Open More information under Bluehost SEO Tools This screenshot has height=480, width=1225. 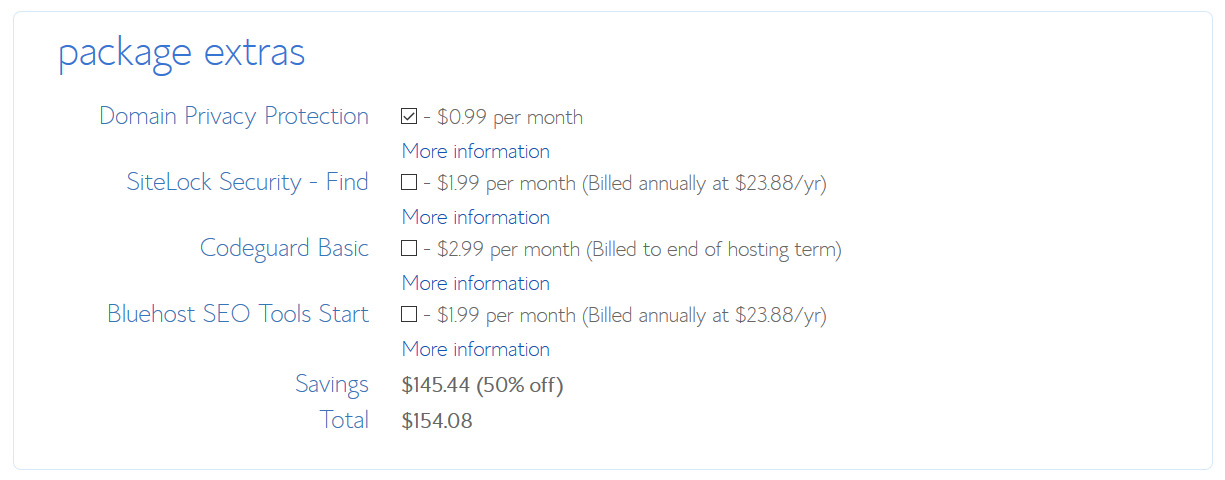coord(475,349)
